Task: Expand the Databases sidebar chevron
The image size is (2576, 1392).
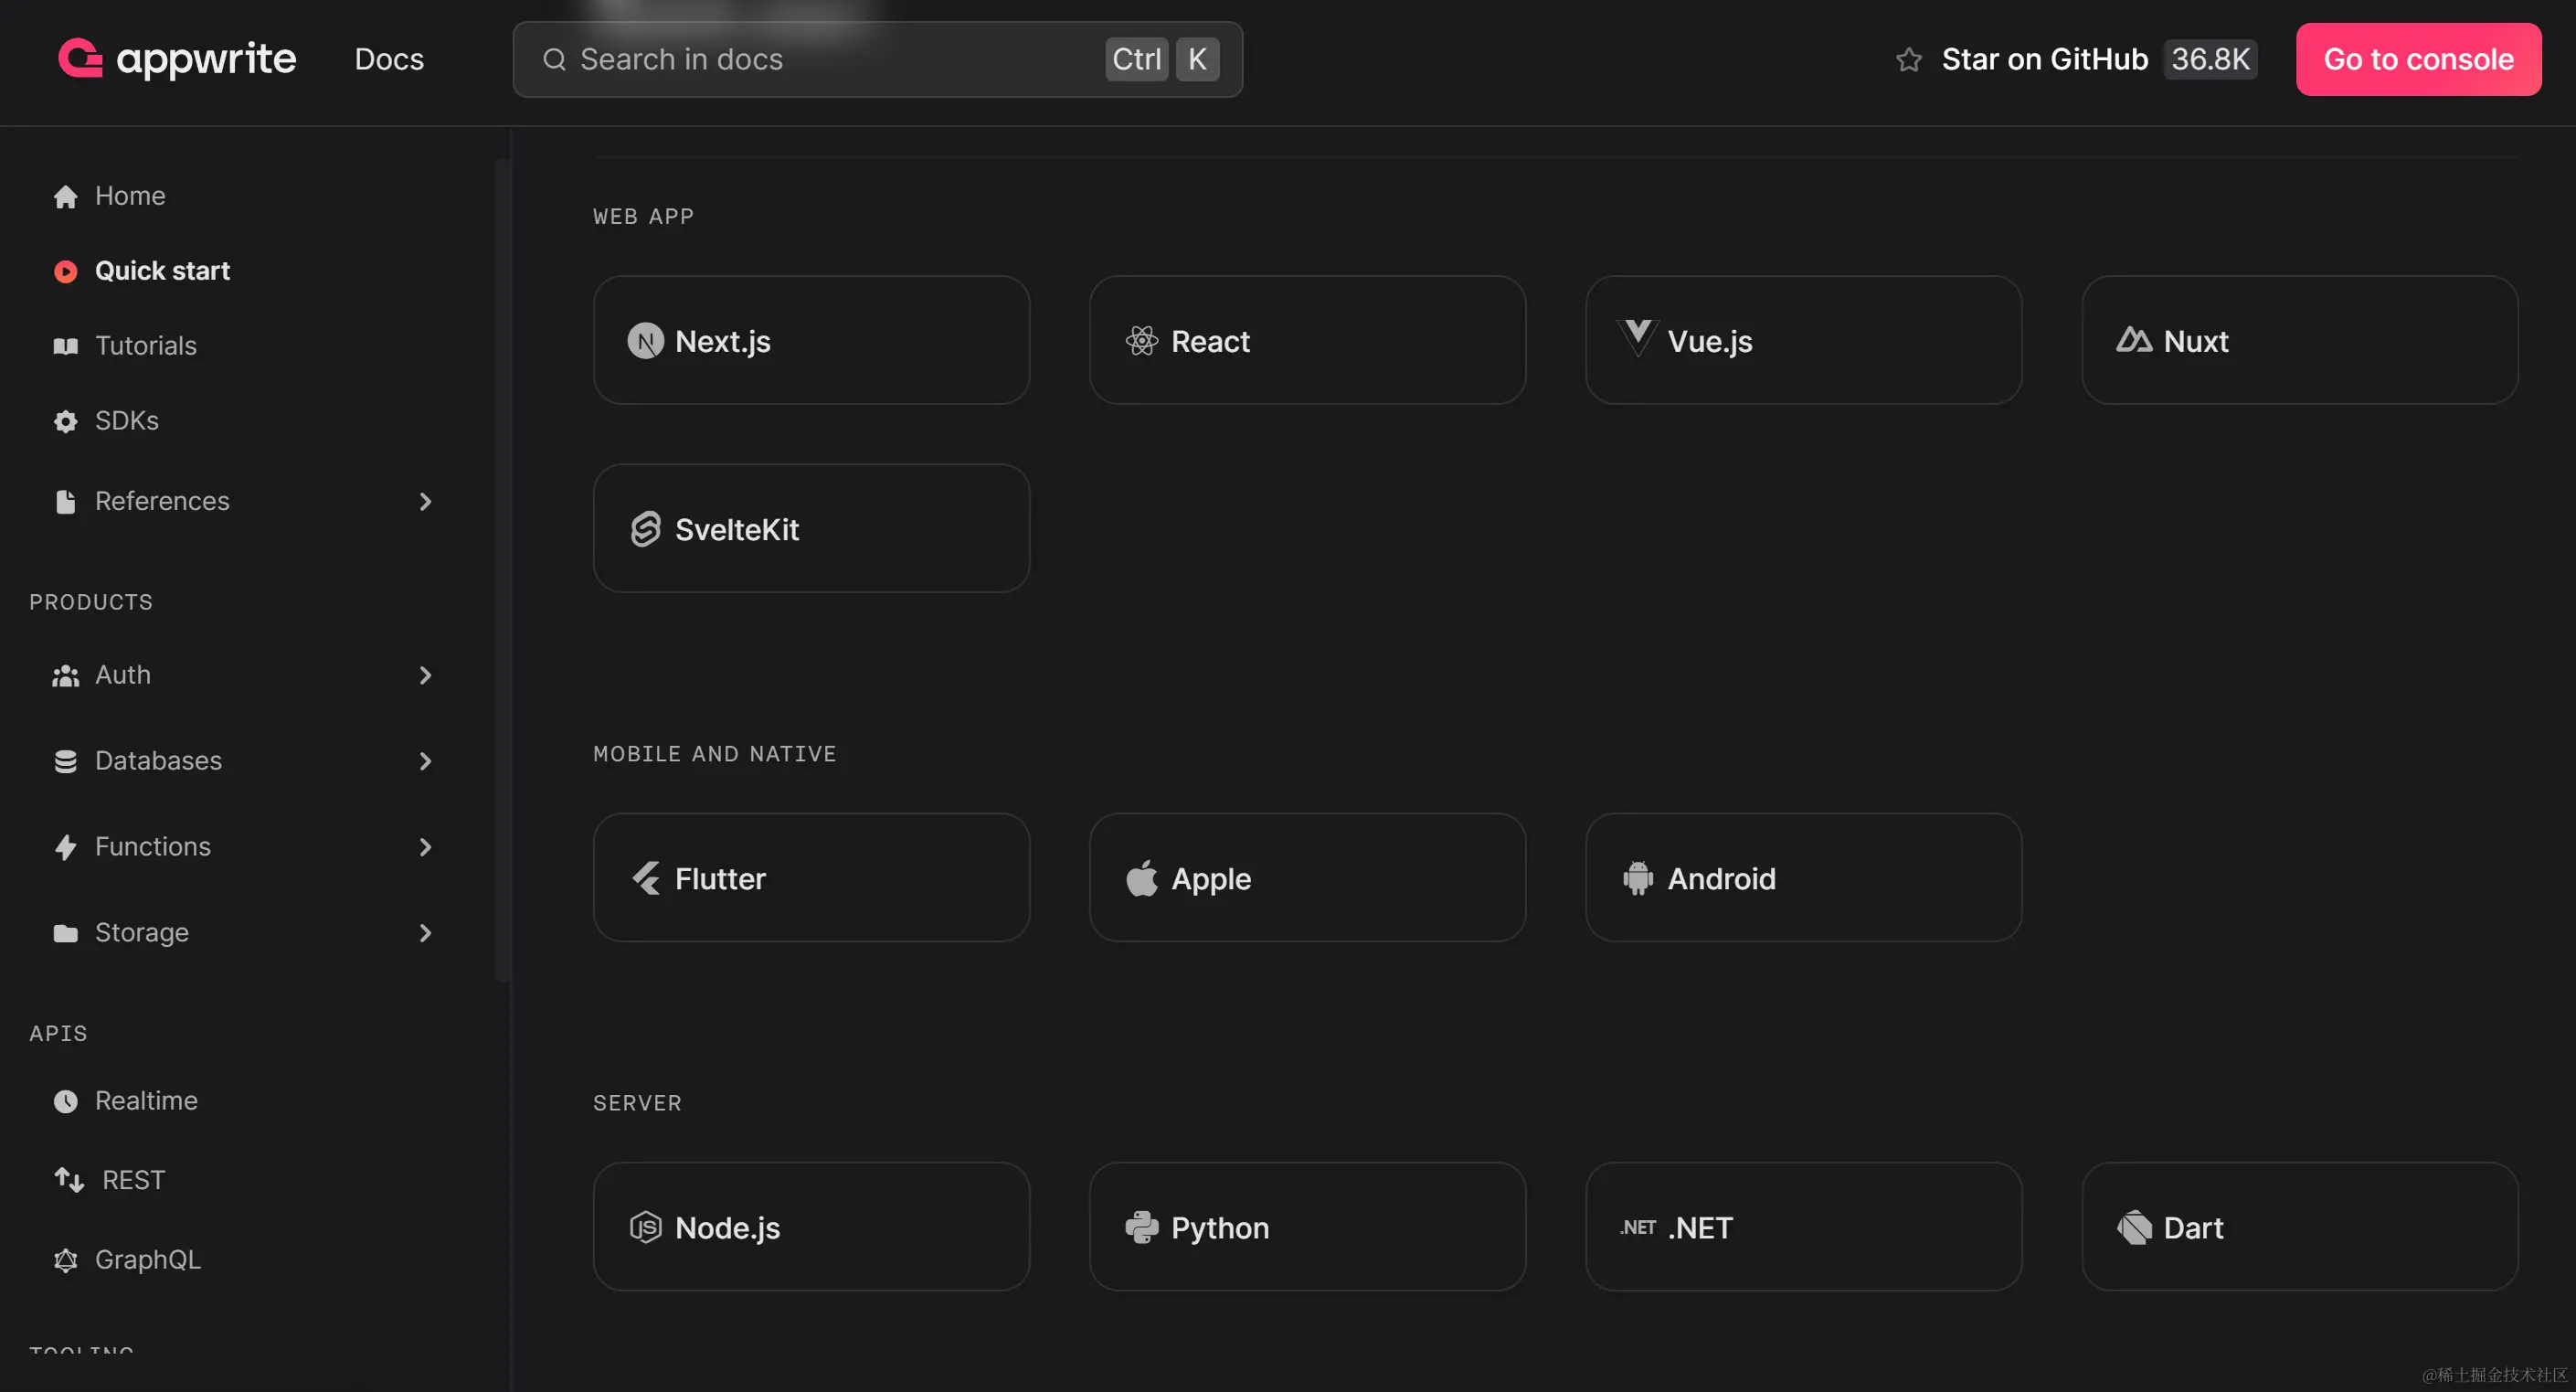Action: coord(425,761)
